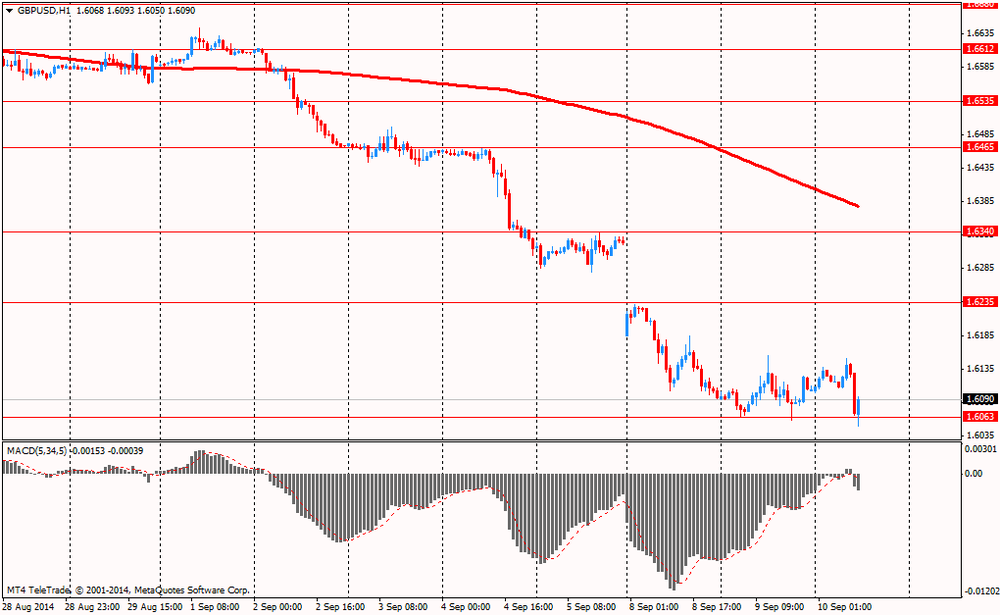The height and width of the screenshot is (615, 1000).
Task: Select the 1.6612 red price level label
Action: point(979,49)
